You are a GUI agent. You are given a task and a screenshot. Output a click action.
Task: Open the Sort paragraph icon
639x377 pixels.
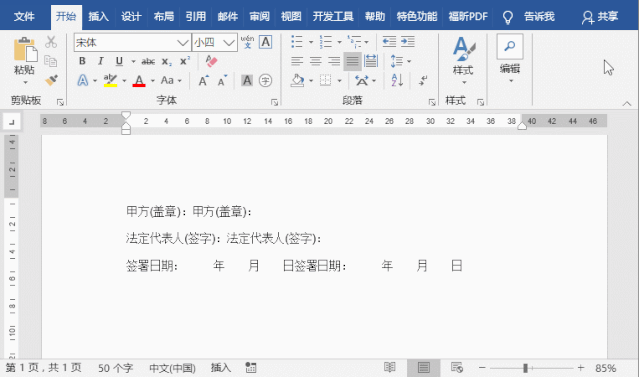397,80
